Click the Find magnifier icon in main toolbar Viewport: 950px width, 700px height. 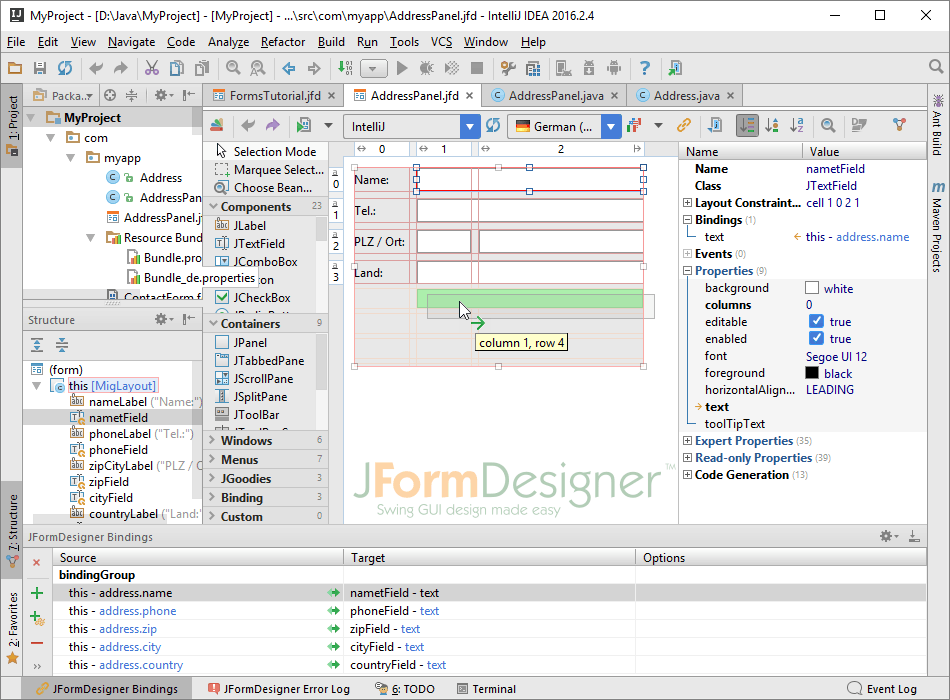233,68
